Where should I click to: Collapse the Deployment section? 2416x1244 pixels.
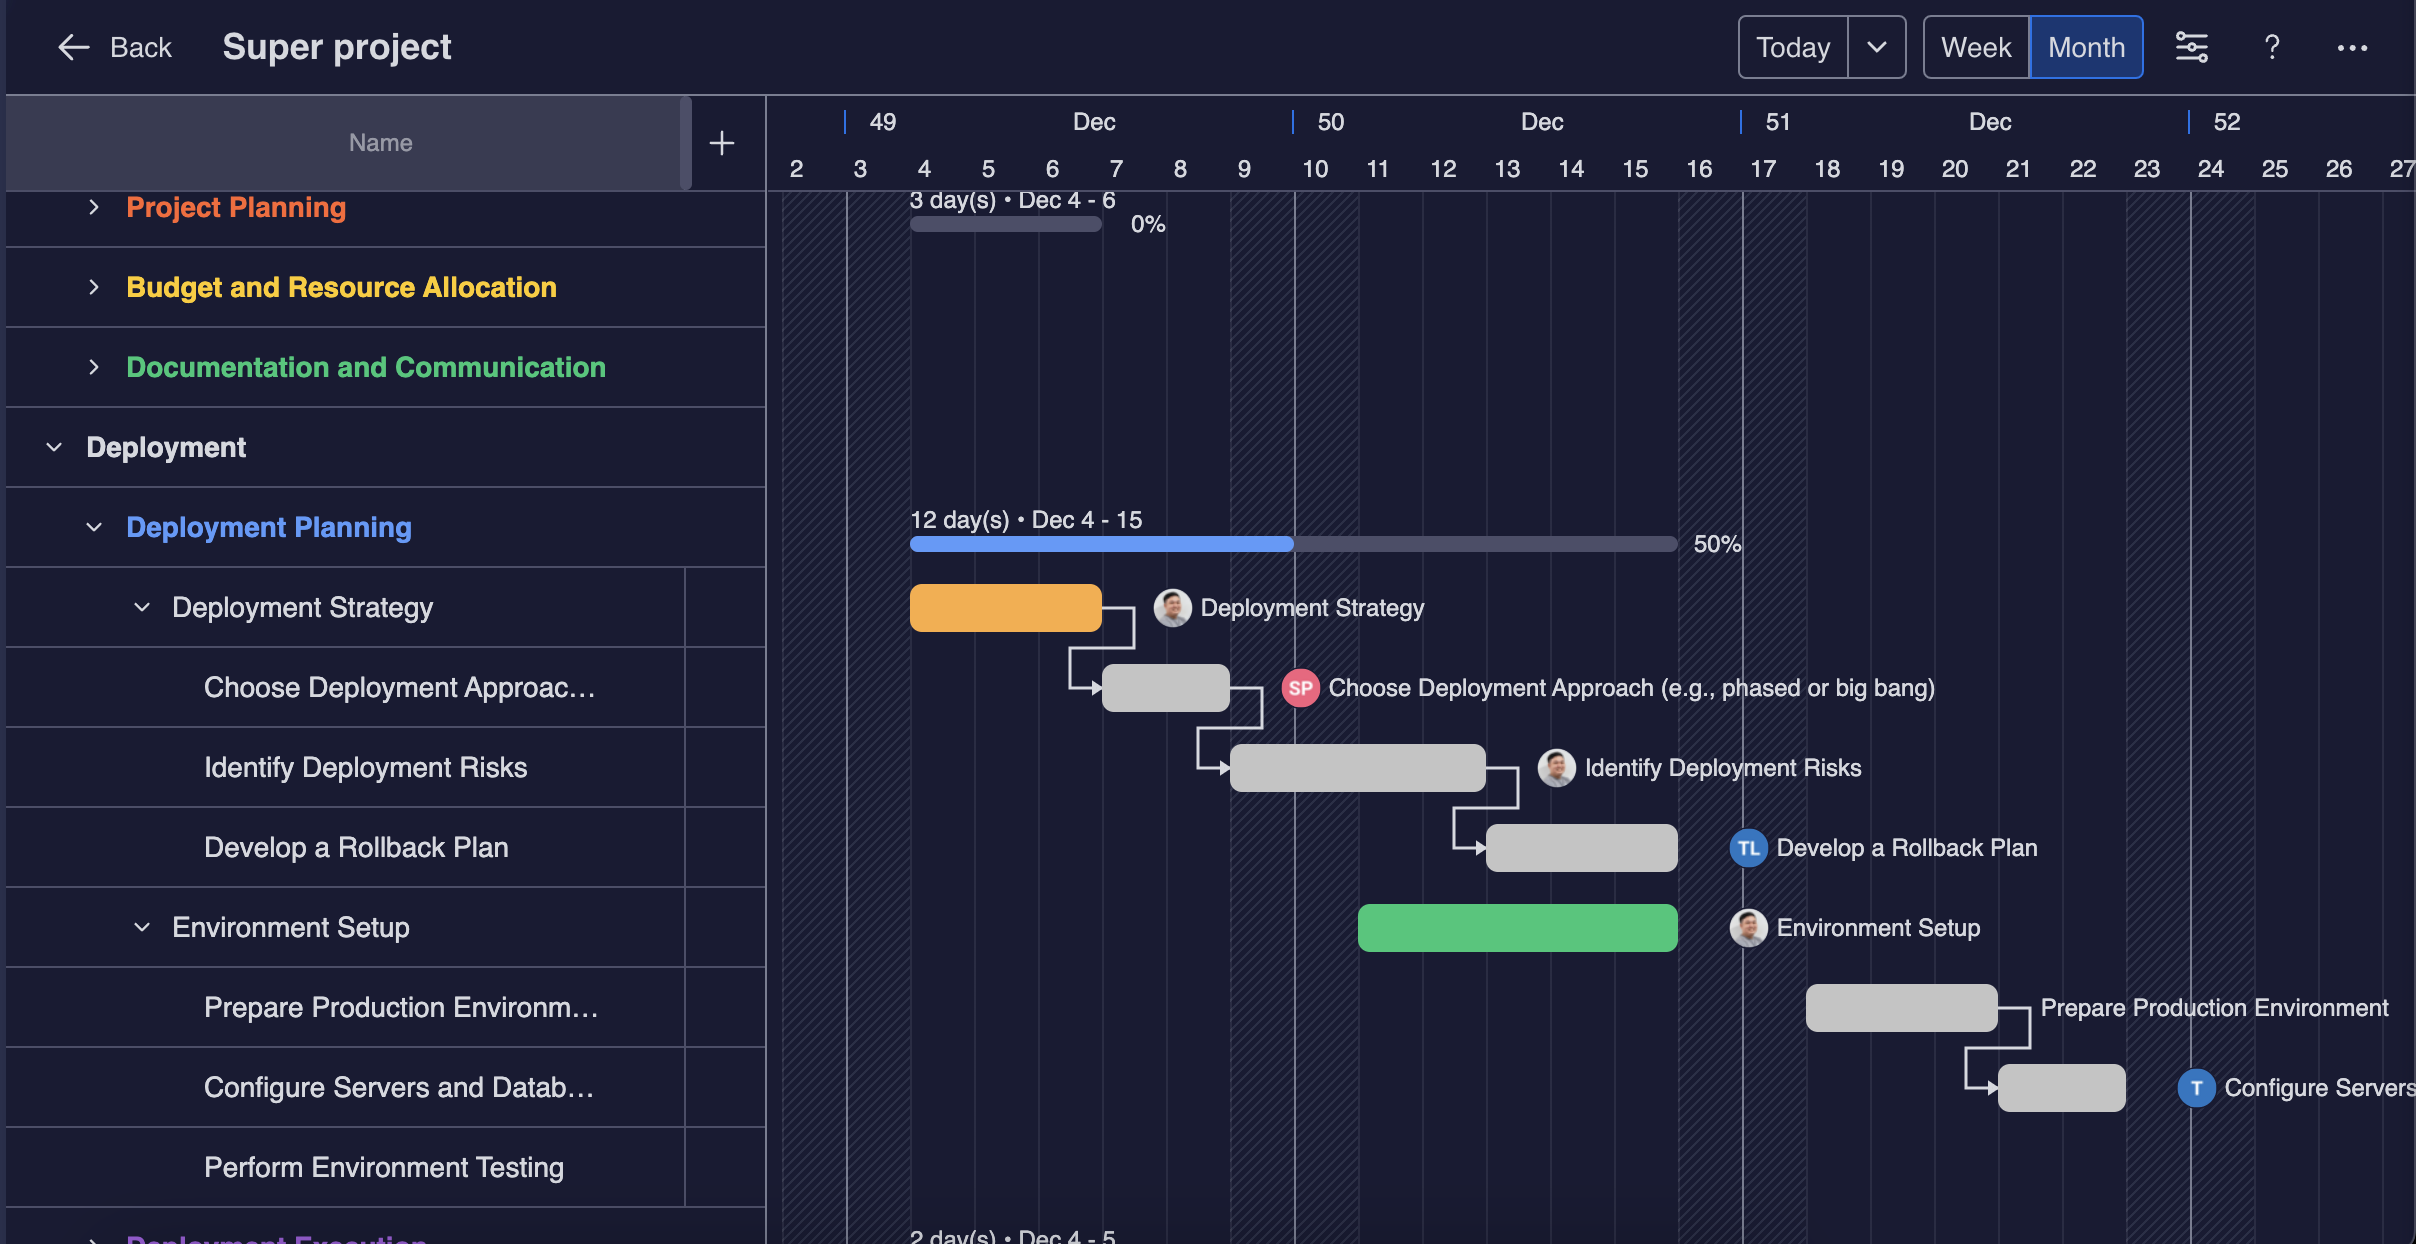55,447
